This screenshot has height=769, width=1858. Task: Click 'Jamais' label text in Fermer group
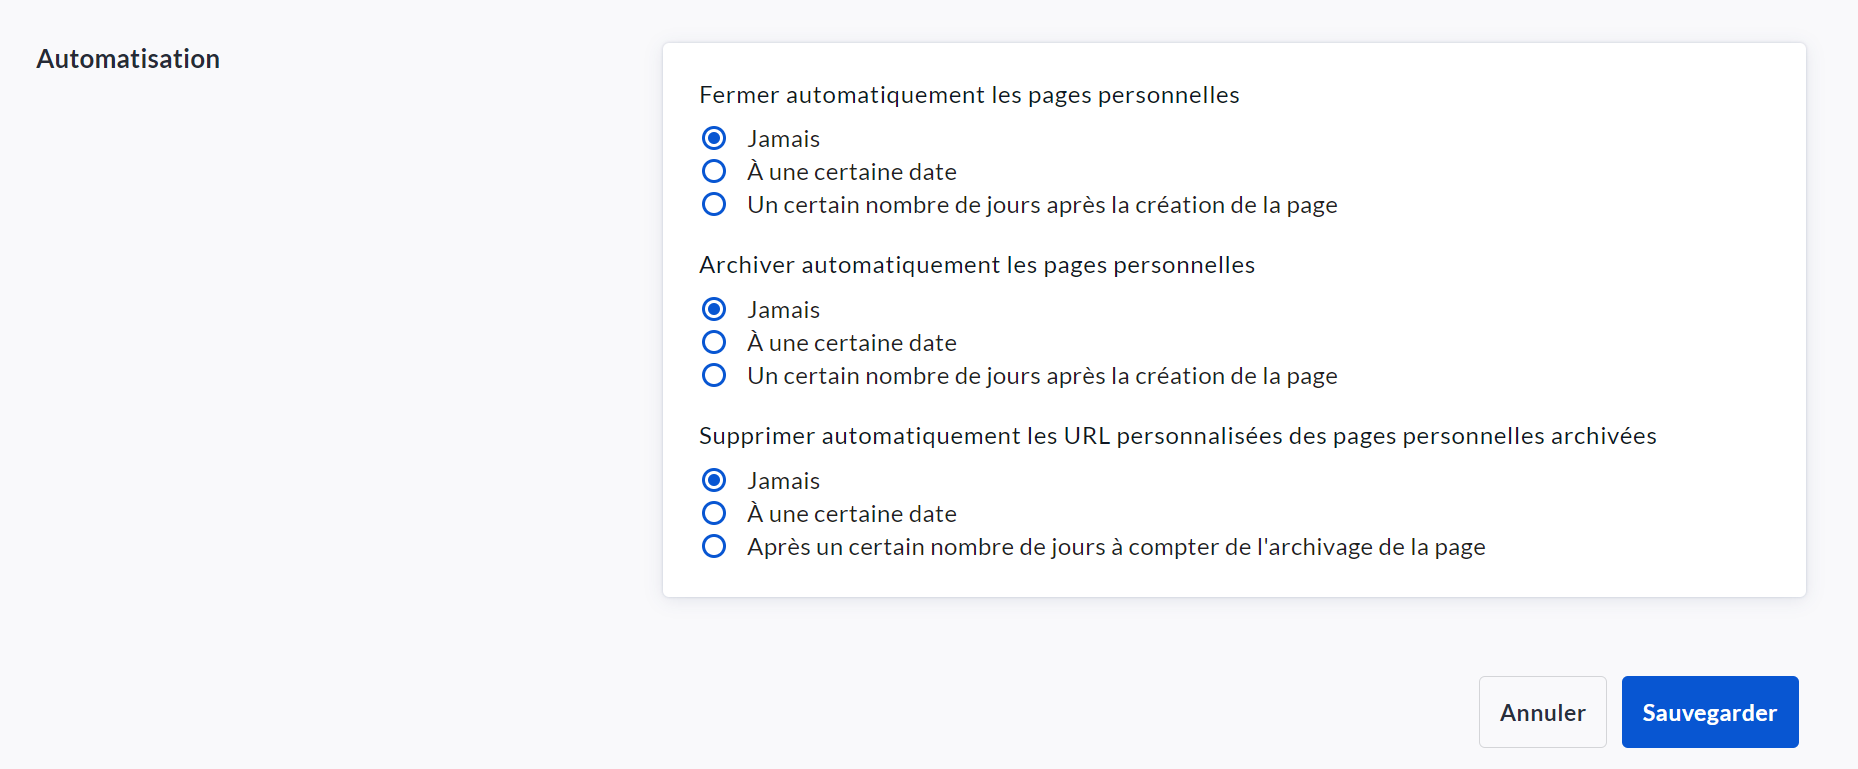point(783,139)
